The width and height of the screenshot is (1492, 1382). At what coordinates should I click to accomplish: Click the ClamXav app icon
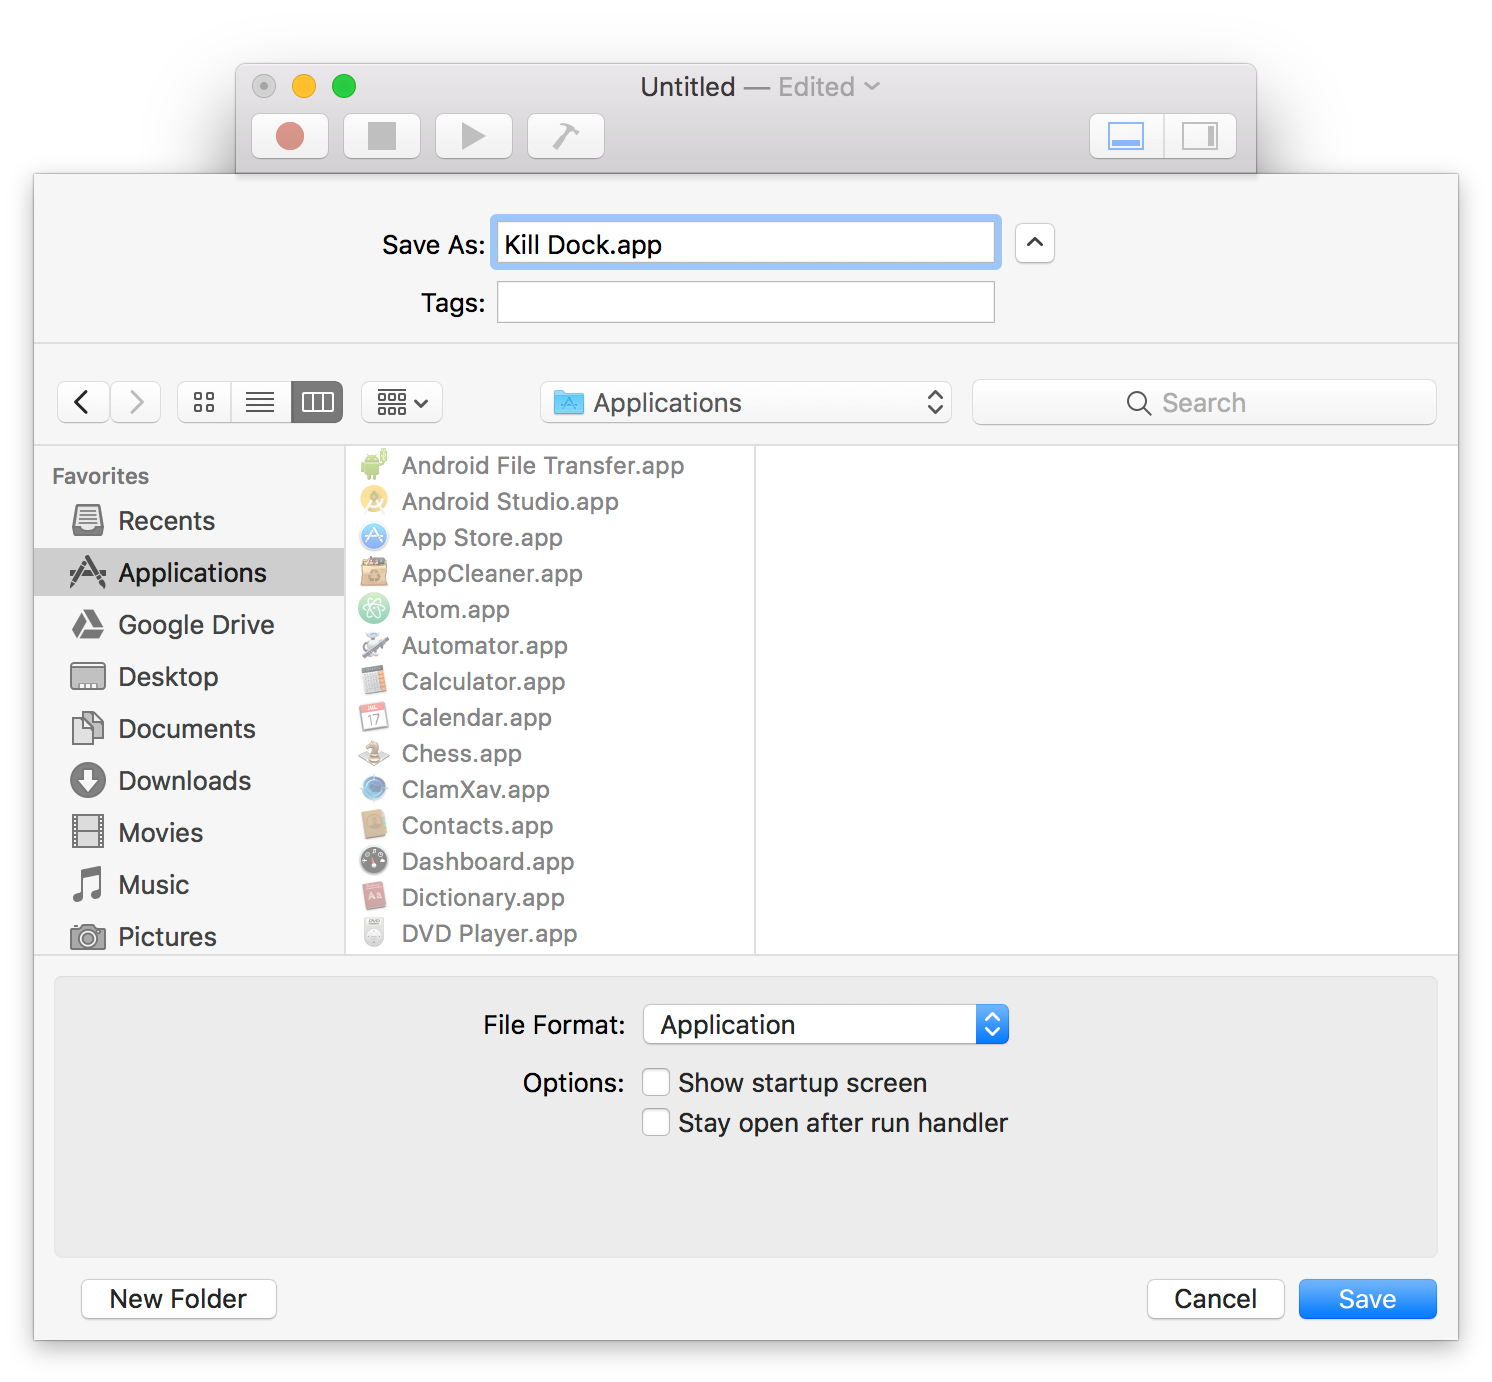(x=374, y=789)
